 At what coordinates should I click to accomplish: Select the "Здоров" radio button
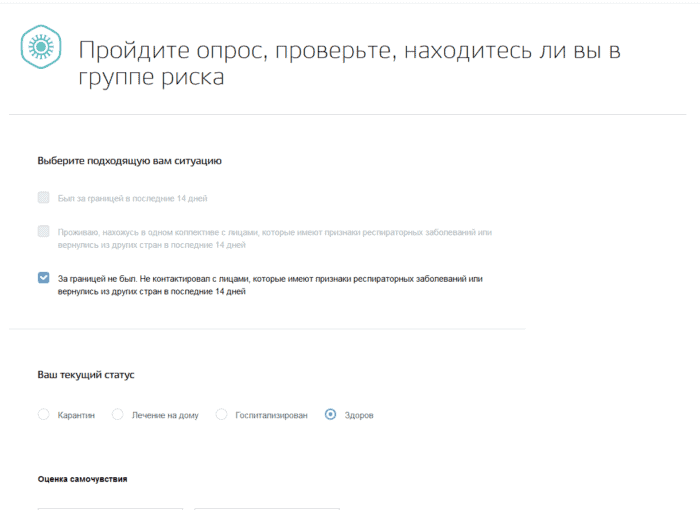[331, 414]
